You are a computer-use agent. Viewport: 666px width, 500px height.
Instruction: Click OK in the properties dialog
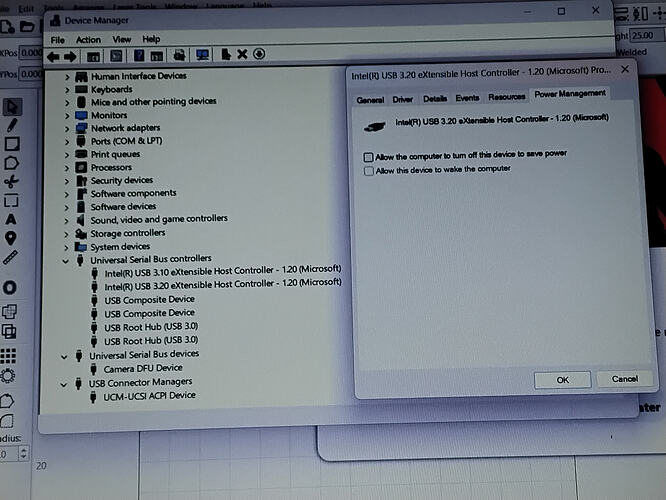562,380
